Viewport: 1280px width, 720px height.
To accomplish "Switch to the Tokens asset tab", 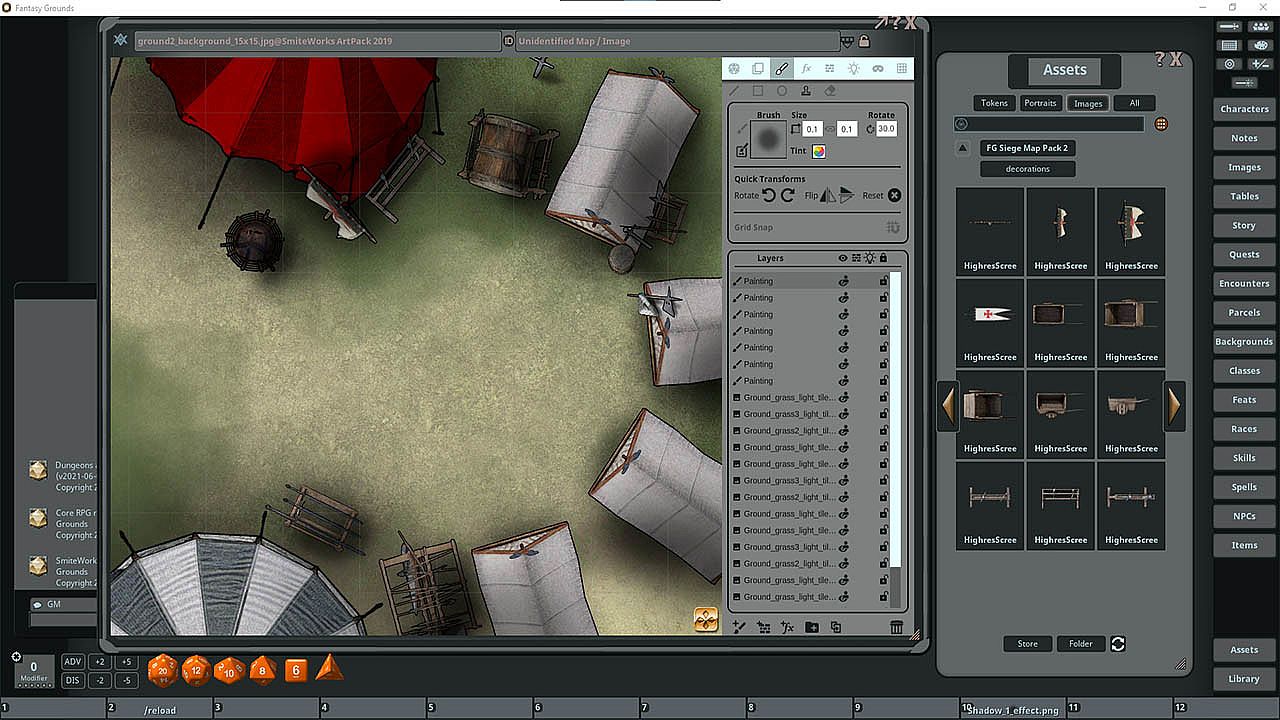I will [994, 103].
